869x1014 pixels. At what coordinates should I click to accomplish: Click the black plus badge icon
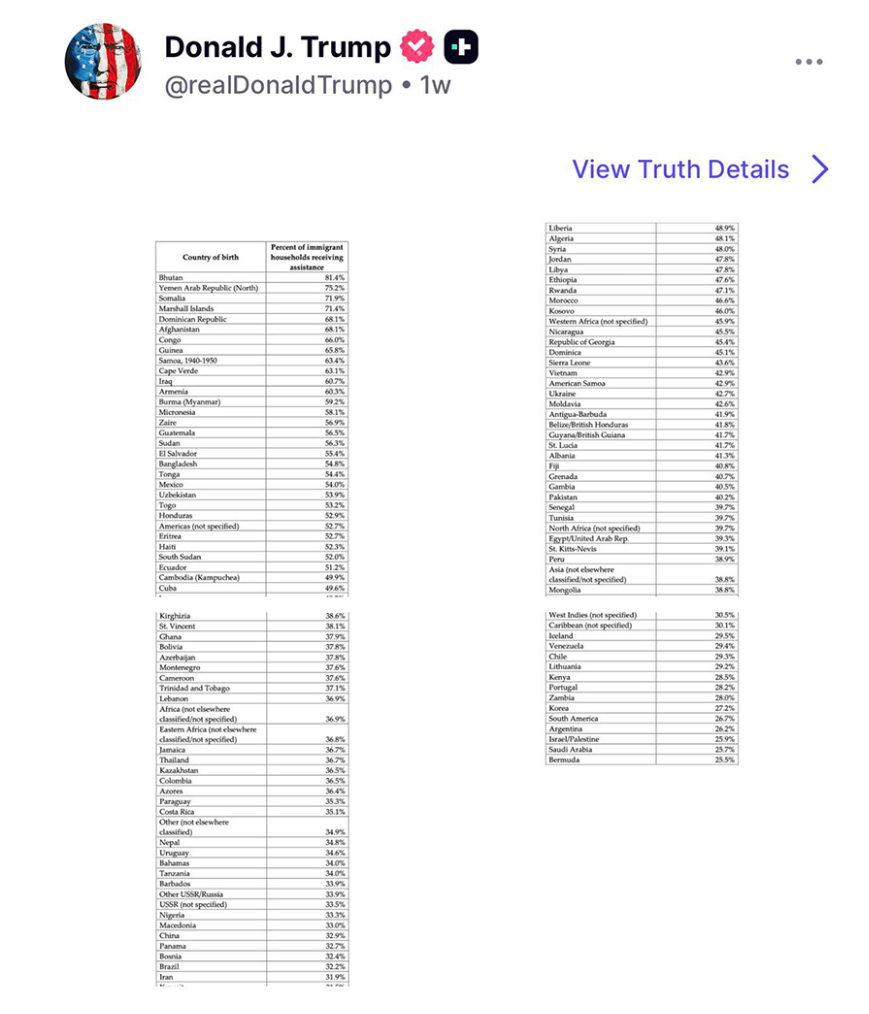(x=461, y=47)
